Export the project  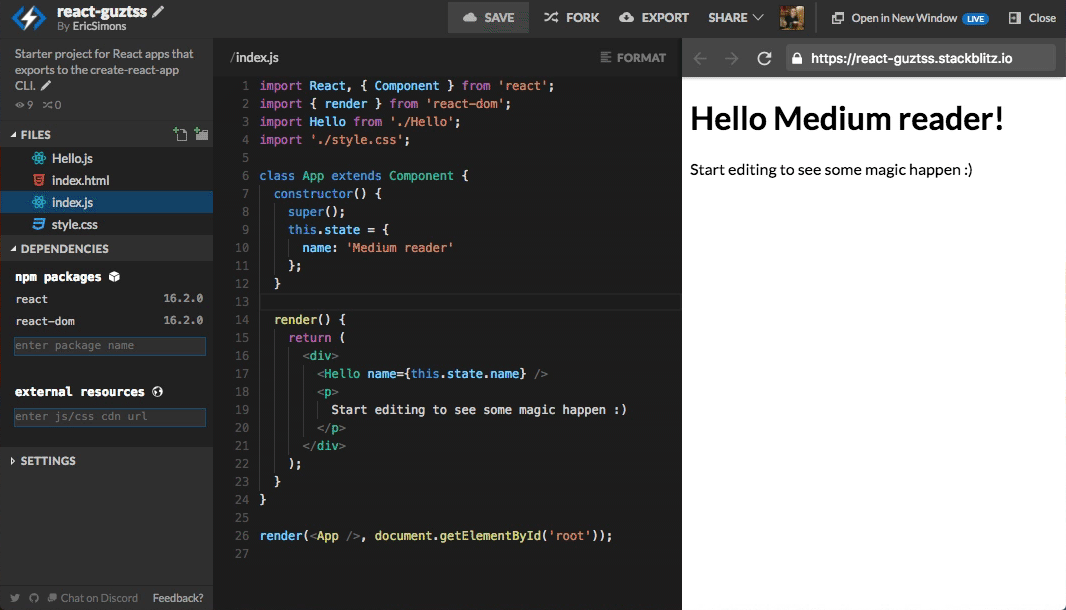point(654,18)
